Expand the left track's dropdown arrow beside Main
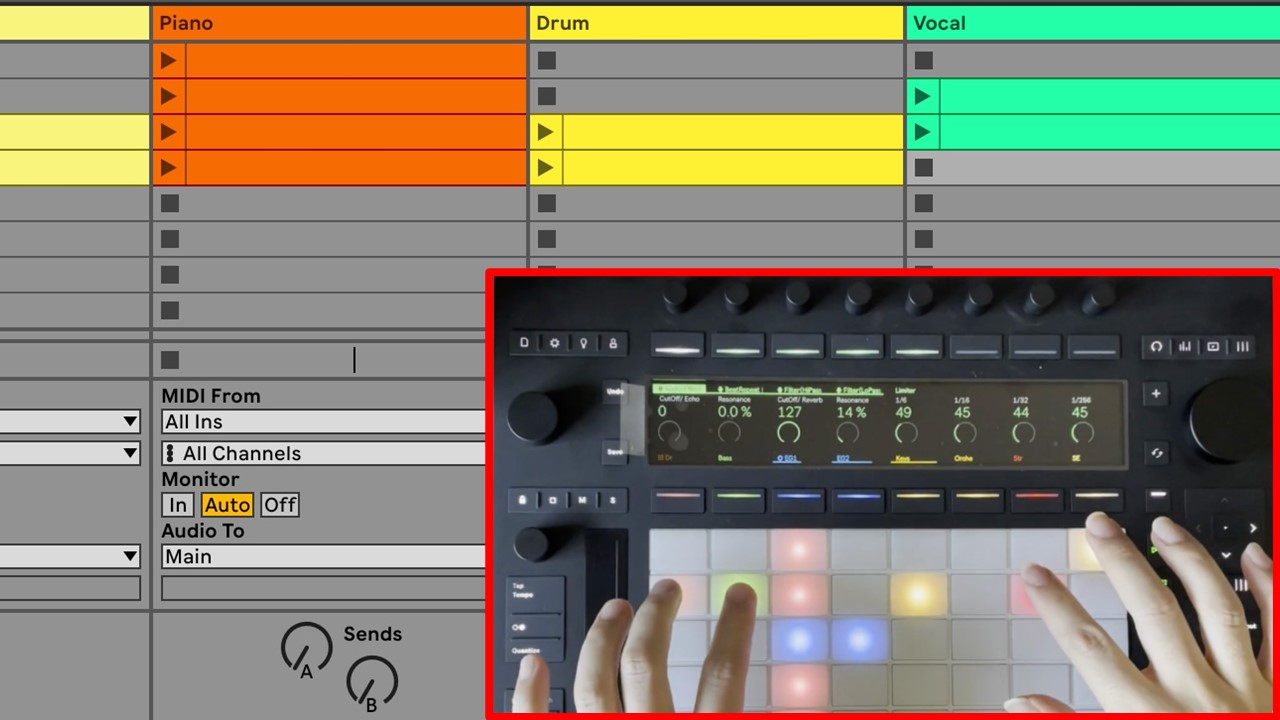 tap(130, 556)
